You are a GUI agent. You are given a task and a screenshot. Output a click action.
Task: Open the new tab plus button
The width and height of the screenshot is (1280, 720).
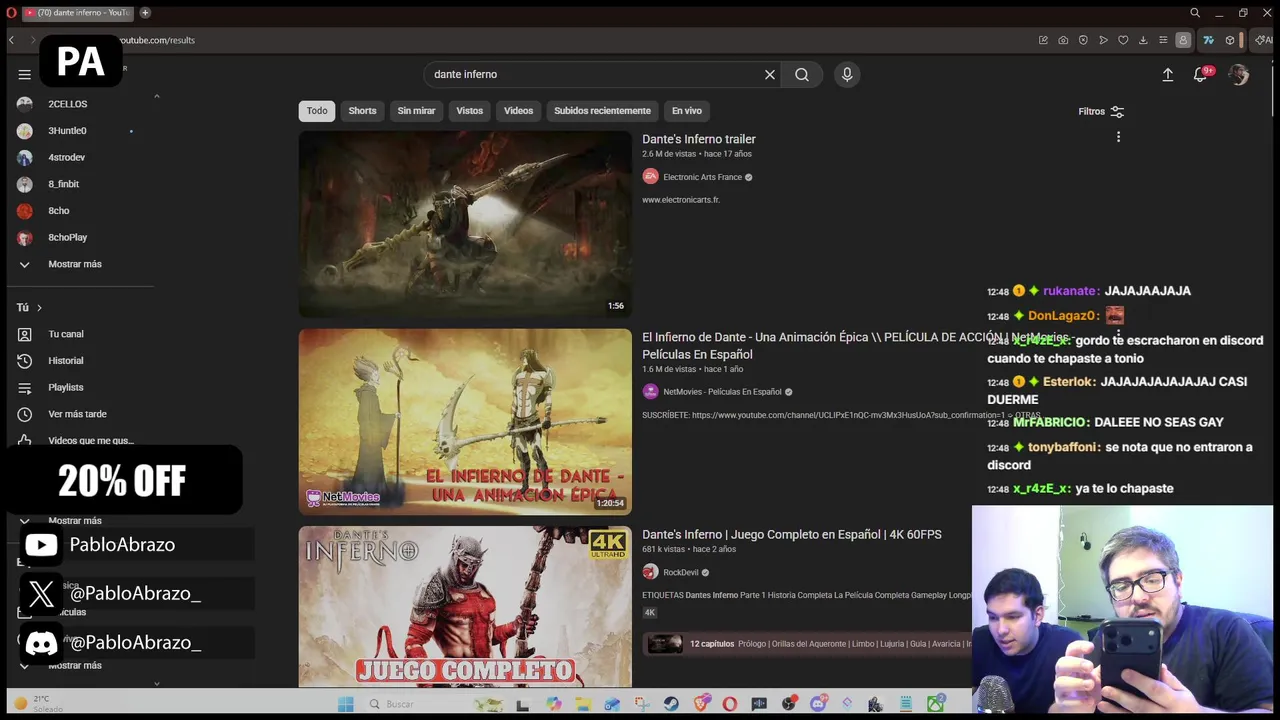click(x=145, y=12)
